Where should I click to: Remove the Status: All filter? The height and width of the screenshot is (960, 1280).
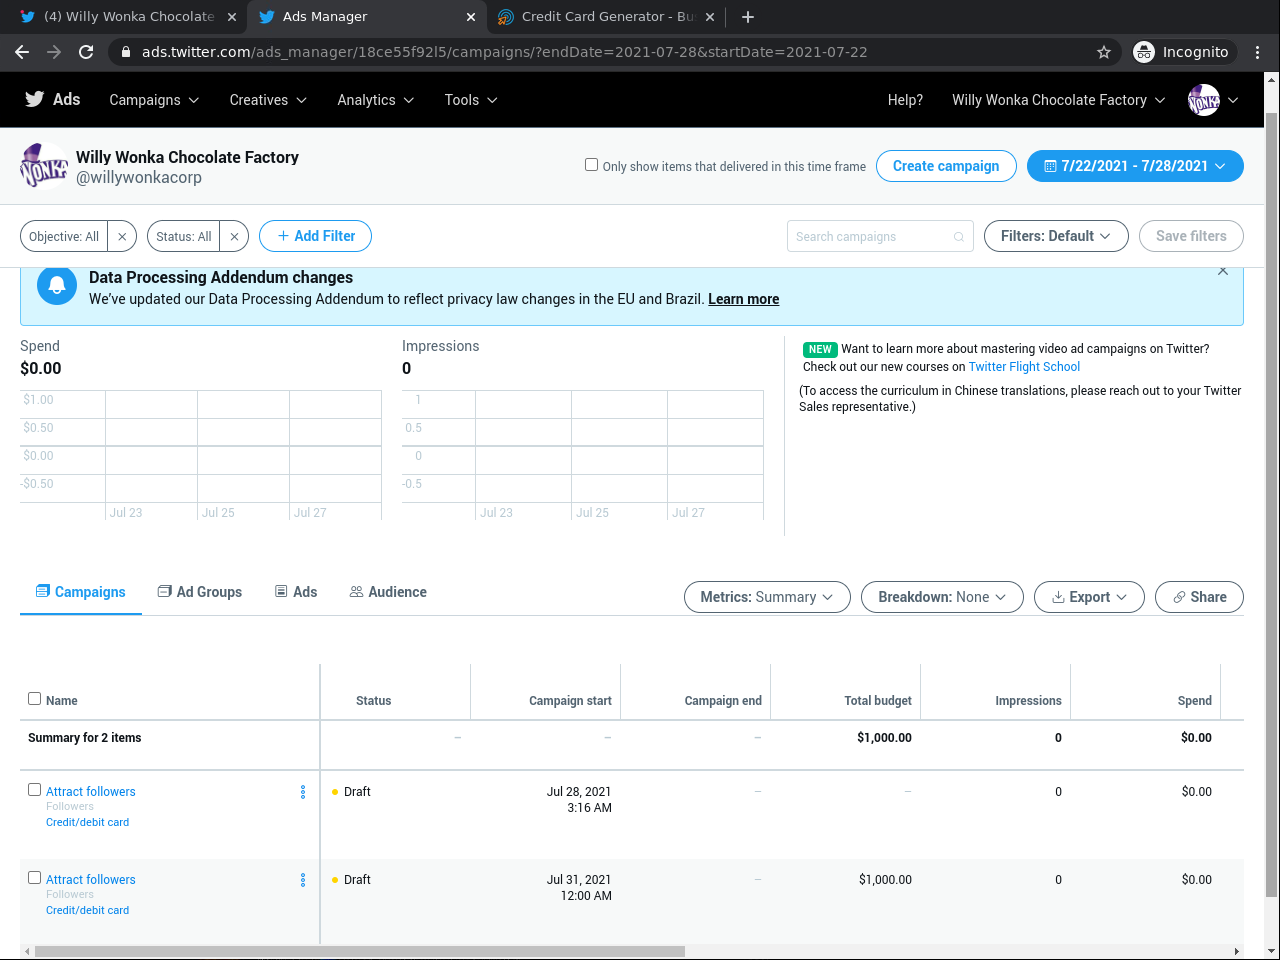234,236
